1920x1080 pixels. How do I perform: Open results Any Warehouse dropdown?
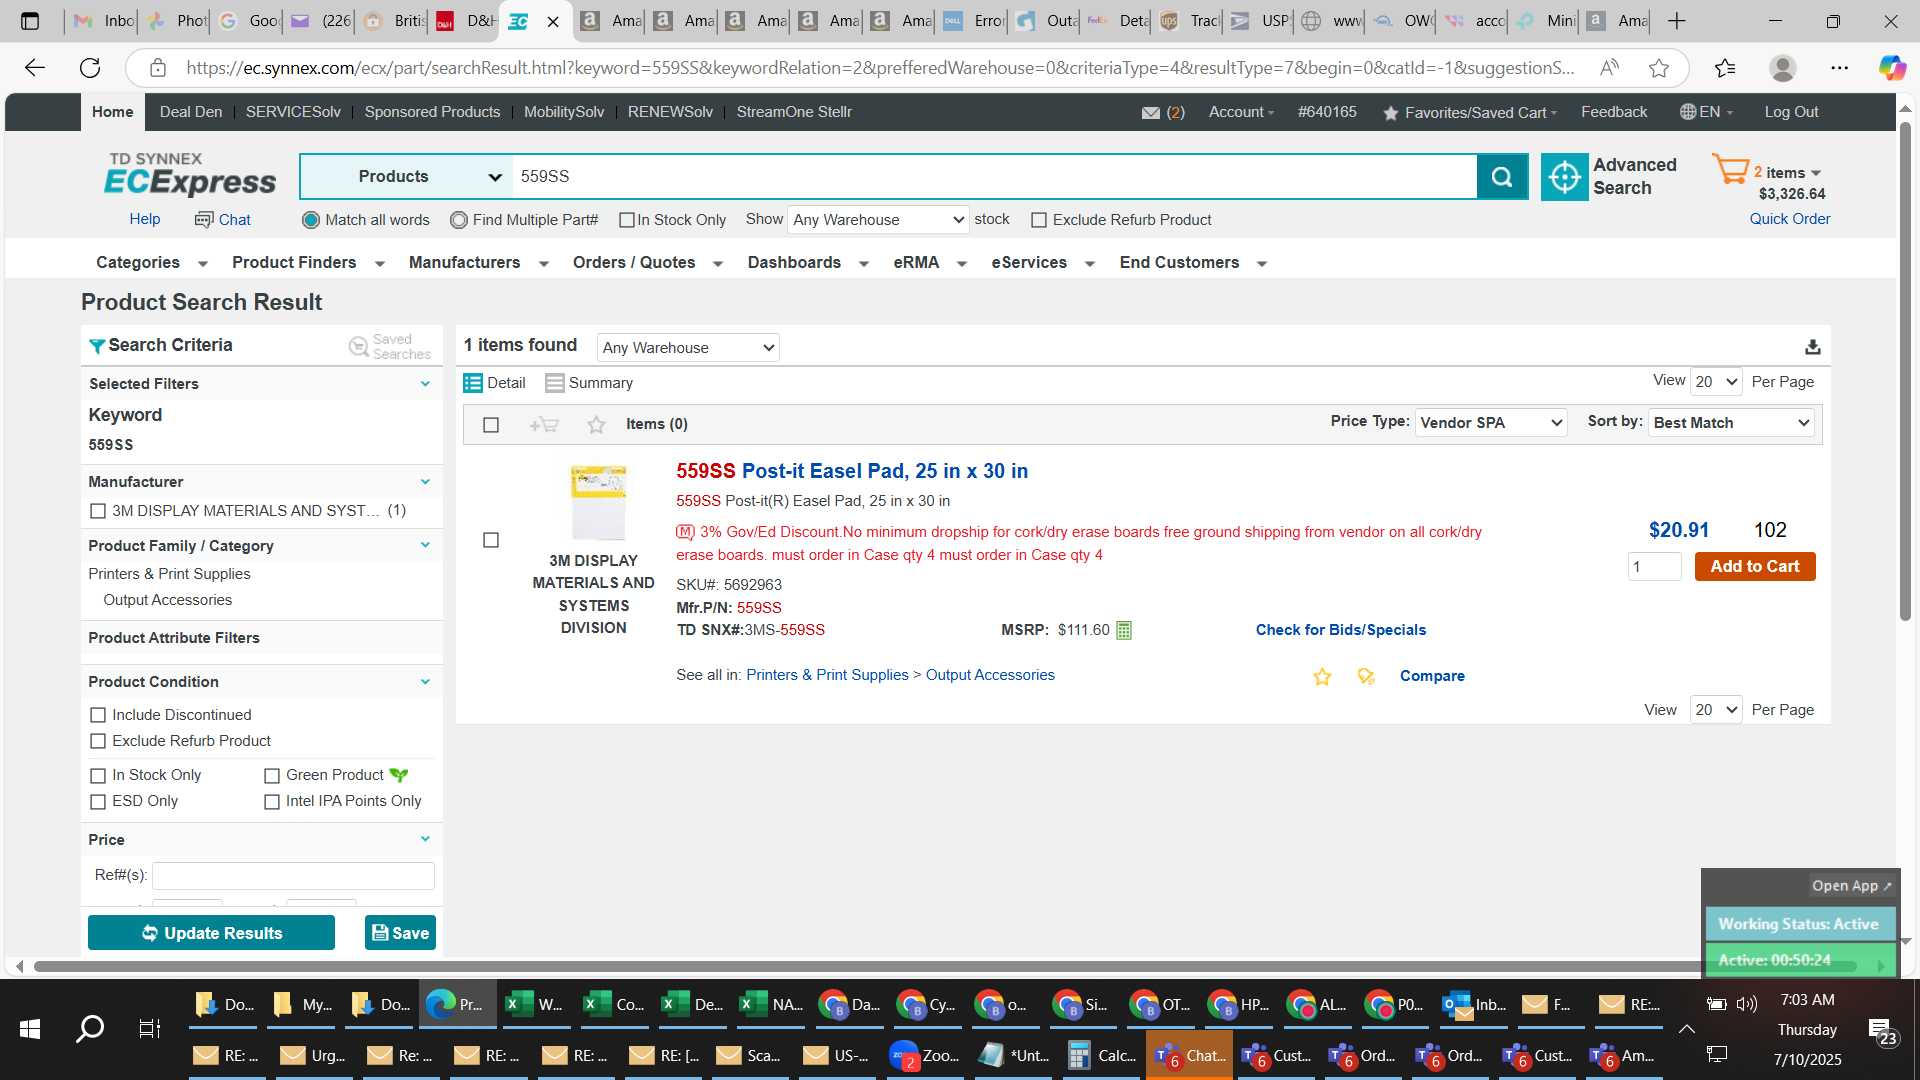coord(688,348)
